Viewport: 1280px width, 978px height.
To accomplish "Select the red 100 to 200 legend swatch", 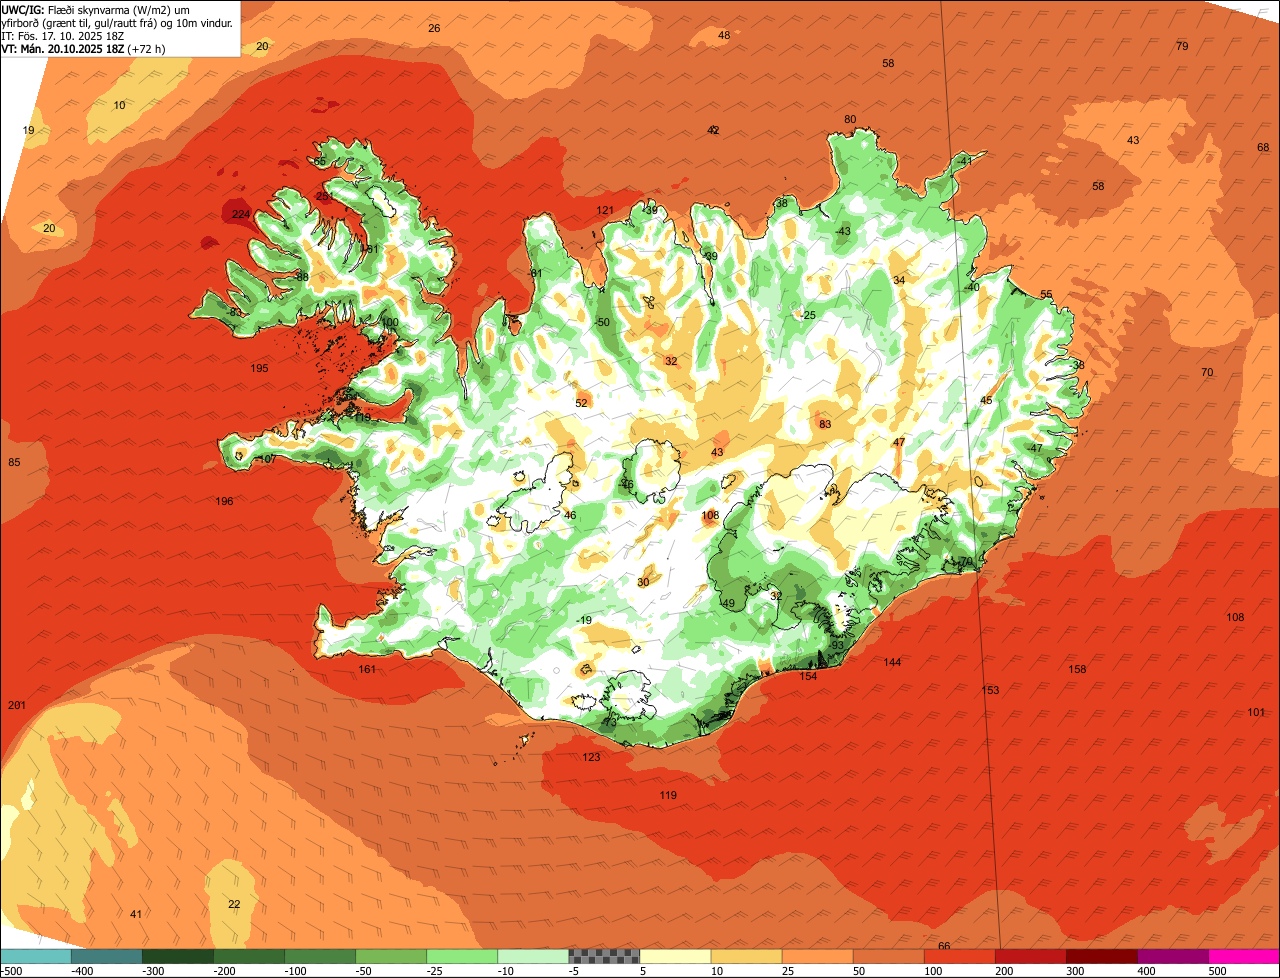I will point(959,956).
